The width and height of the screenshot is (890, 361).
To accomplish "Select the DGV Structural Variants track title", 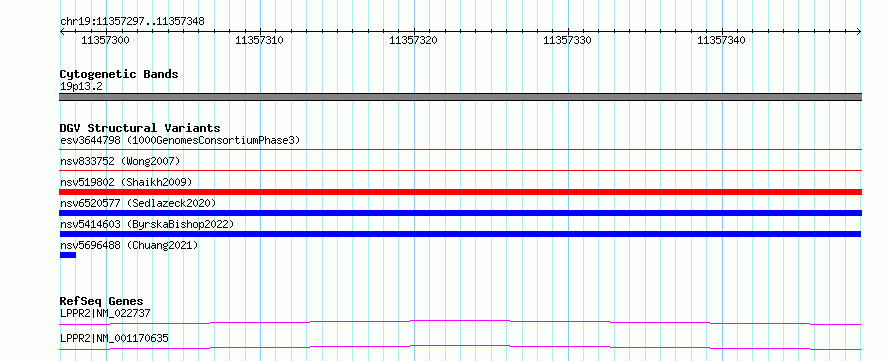I will [140, 128].
